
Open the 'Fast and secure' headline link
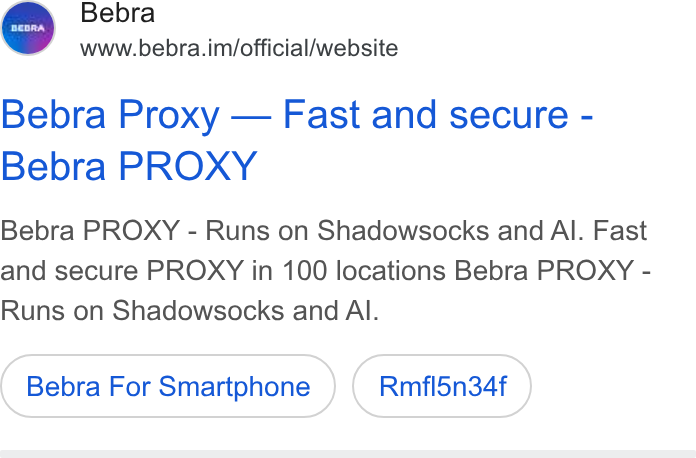point(425,114)
